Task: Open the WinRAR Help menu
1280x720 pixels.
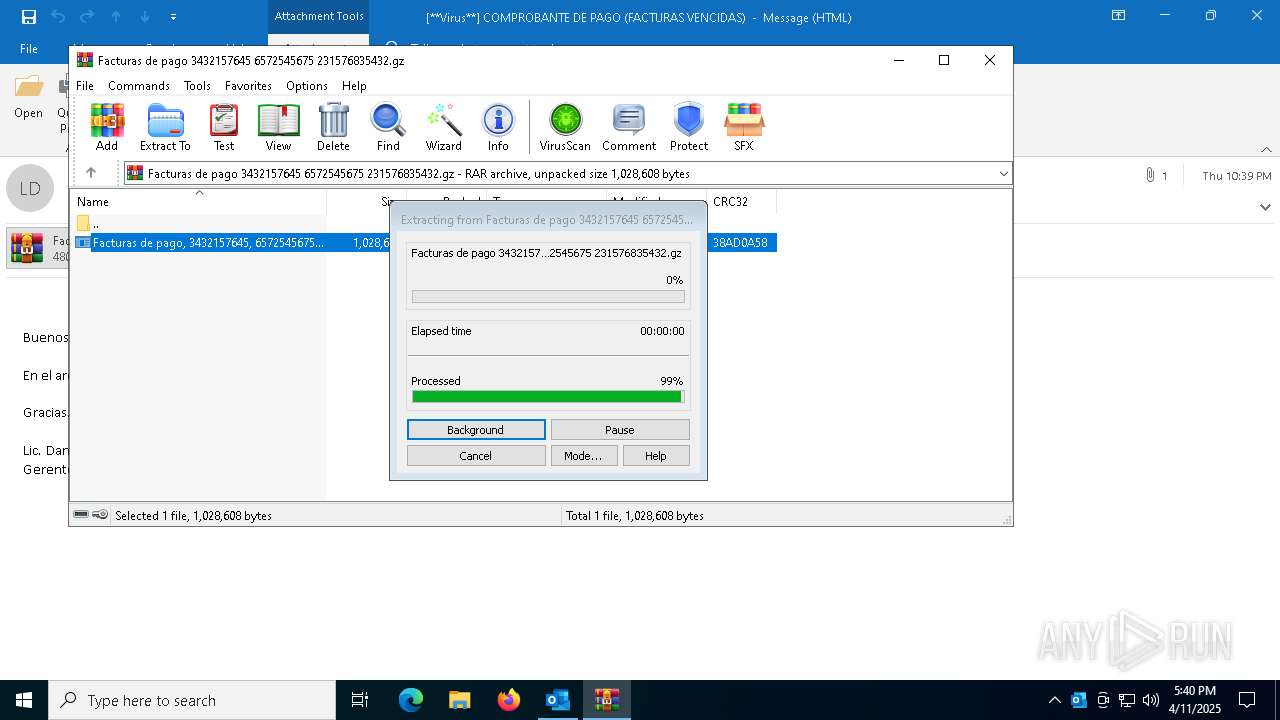Action: point(354,86)
